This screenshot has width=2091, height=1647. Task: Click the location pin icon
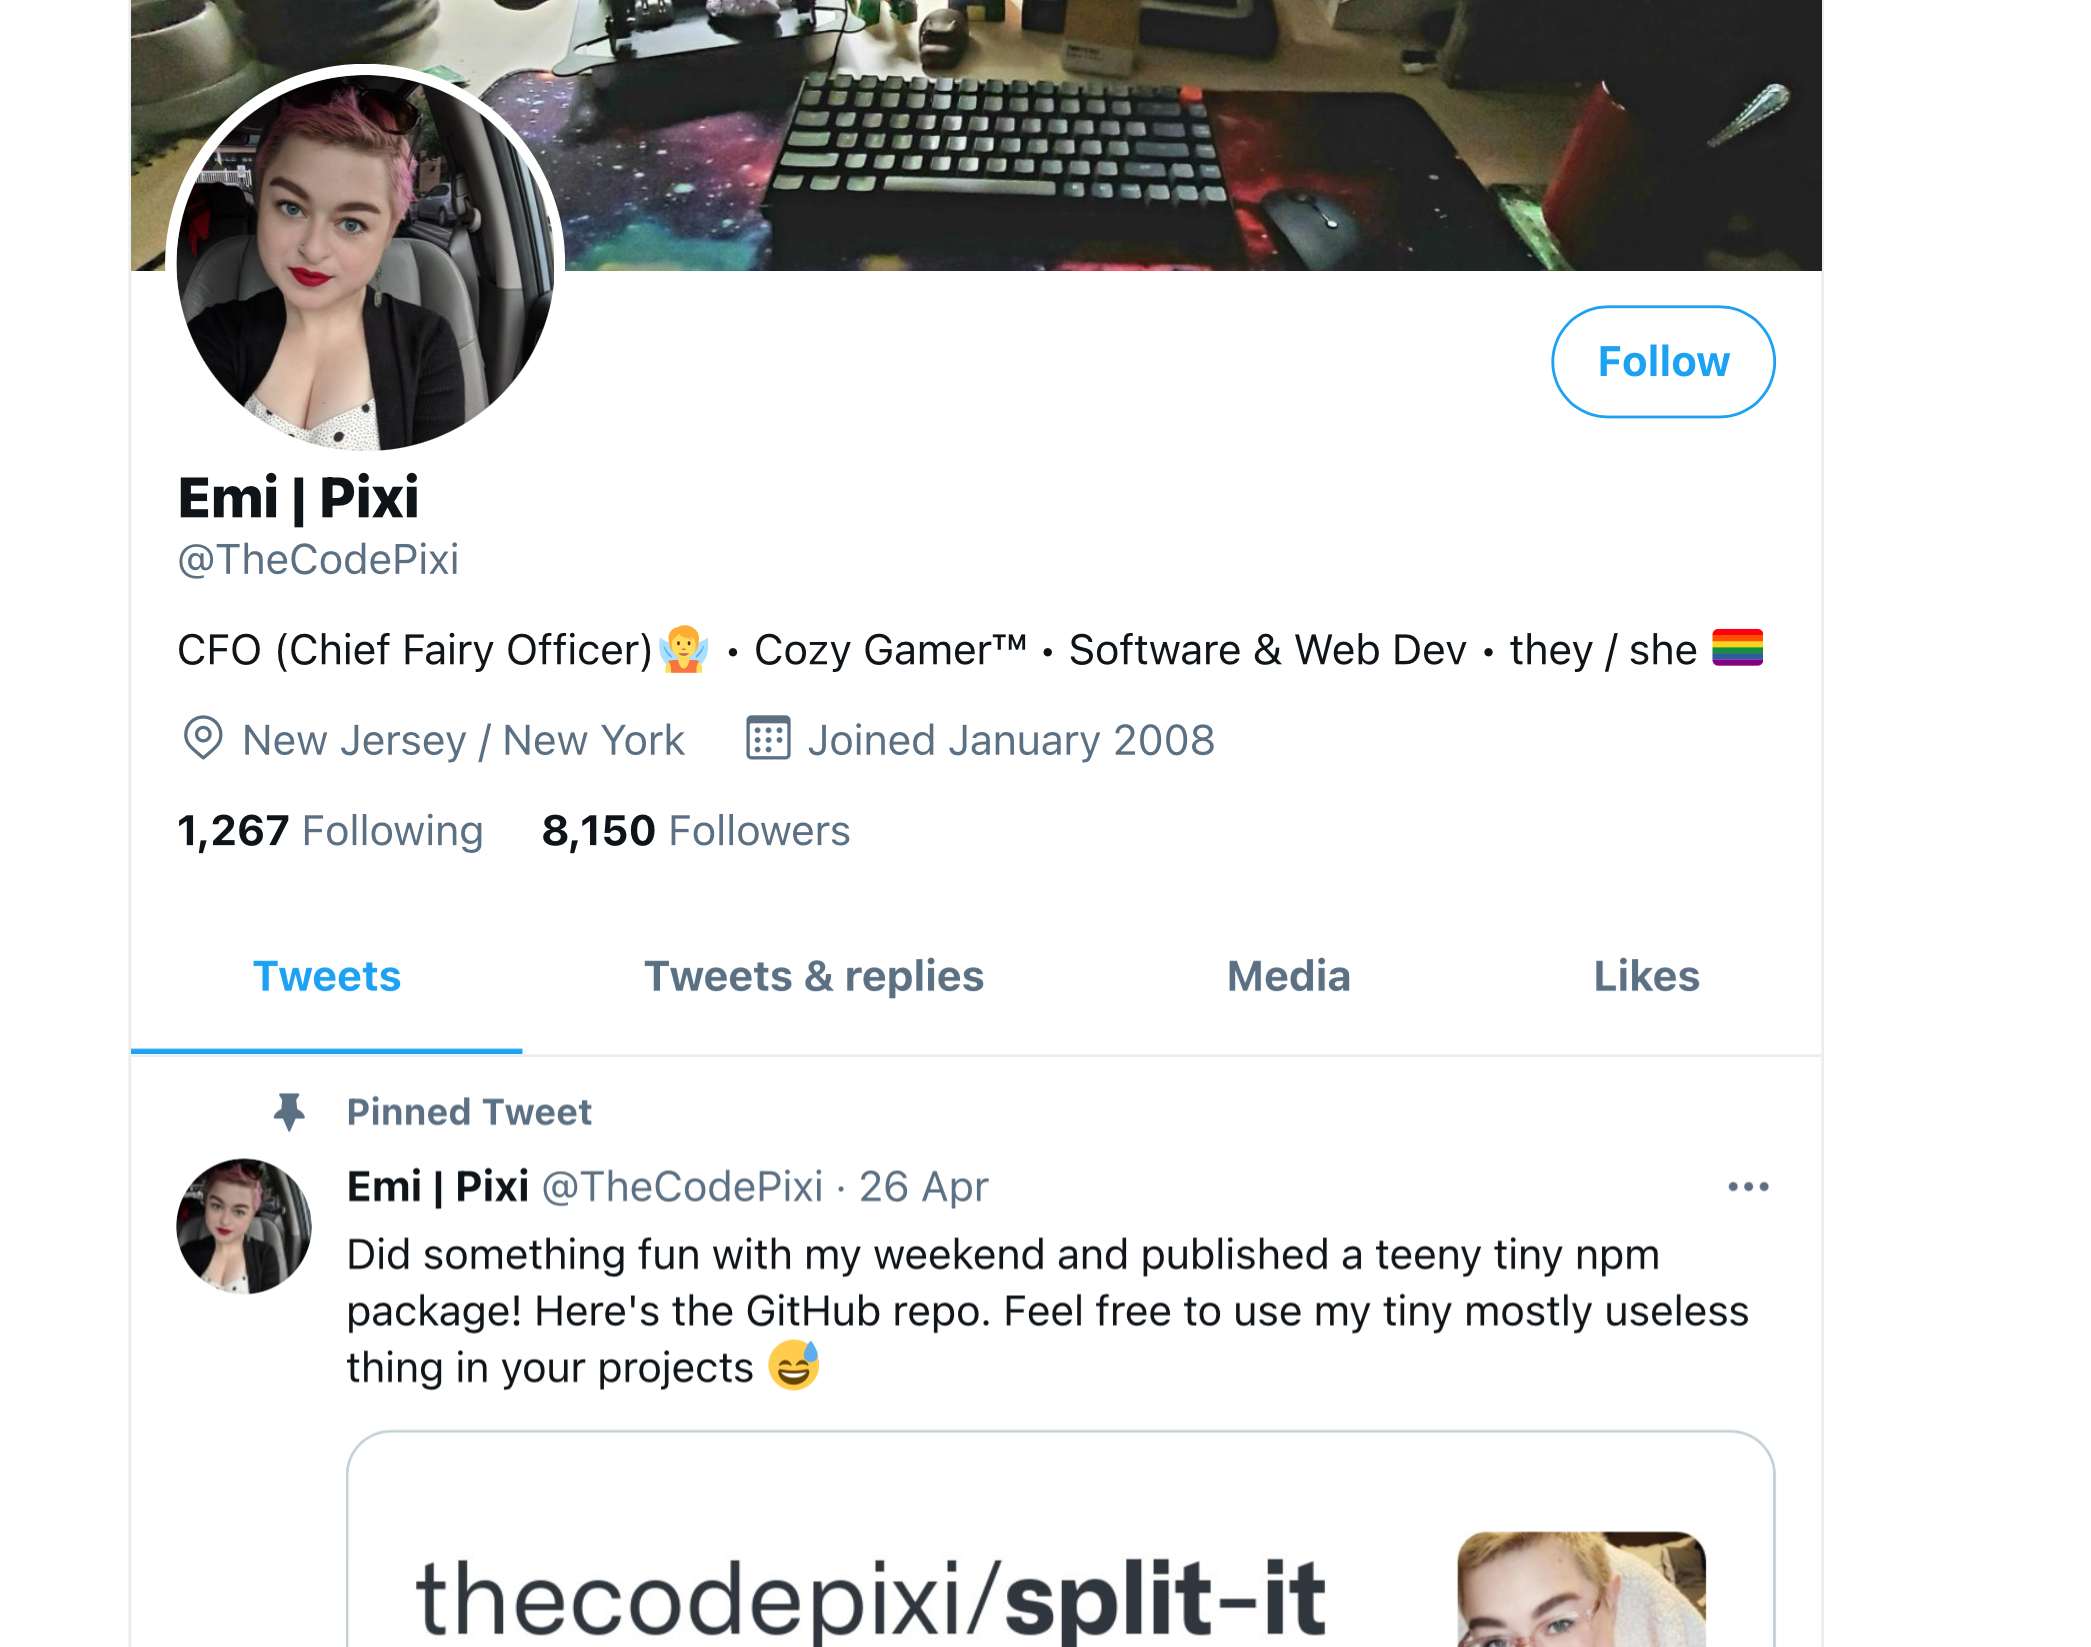[203, 738]
